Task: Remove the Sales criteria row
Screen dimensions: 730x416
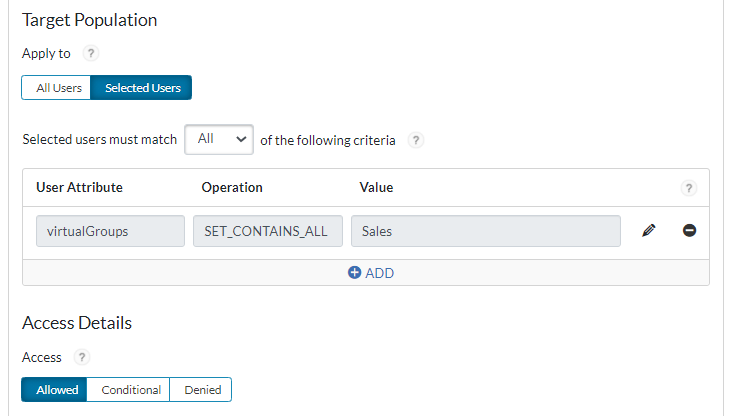Action: click(x=689, y=231)
